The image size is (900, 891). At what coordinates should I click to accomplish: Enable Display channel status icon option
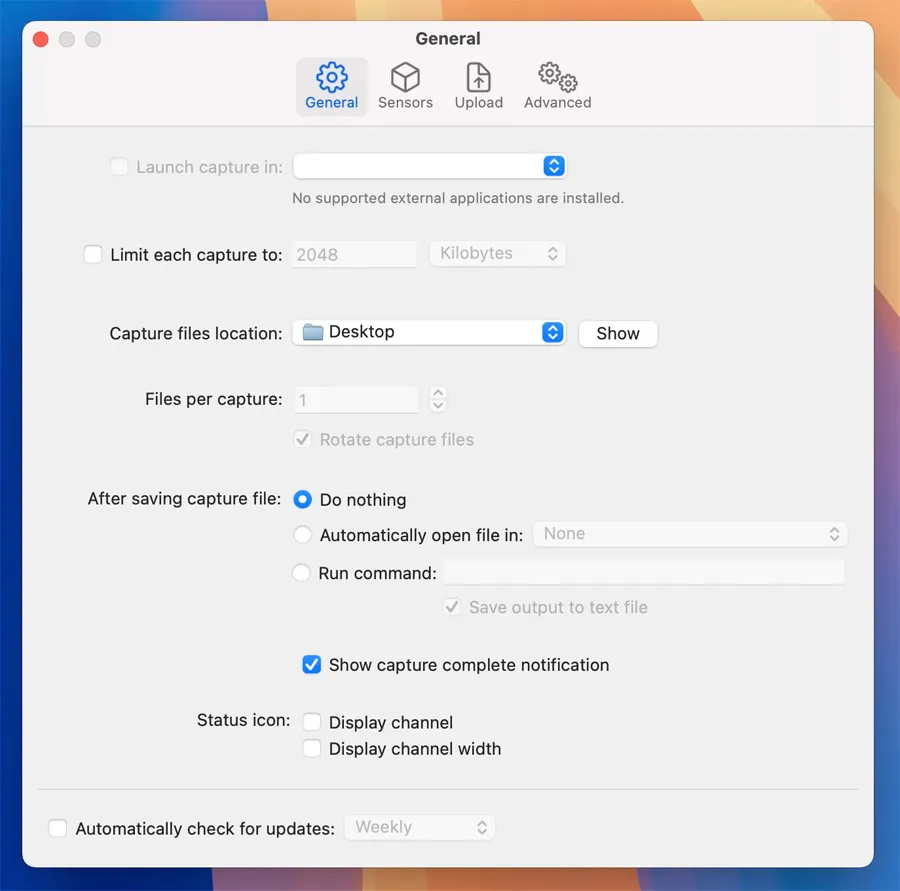(x=312, y=722)
